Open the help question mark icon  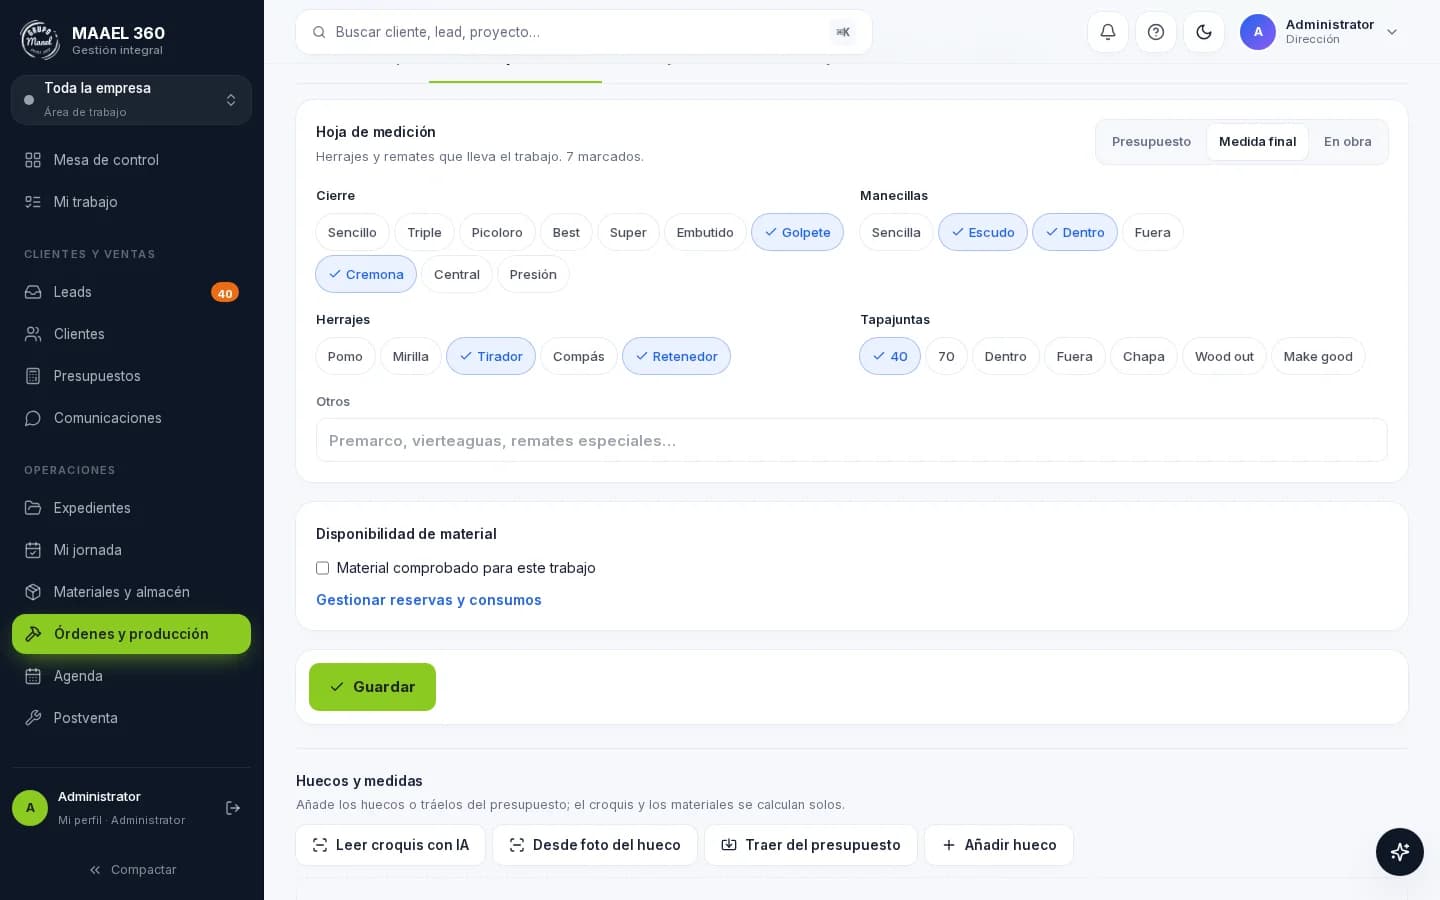(x=1156, y=32)
